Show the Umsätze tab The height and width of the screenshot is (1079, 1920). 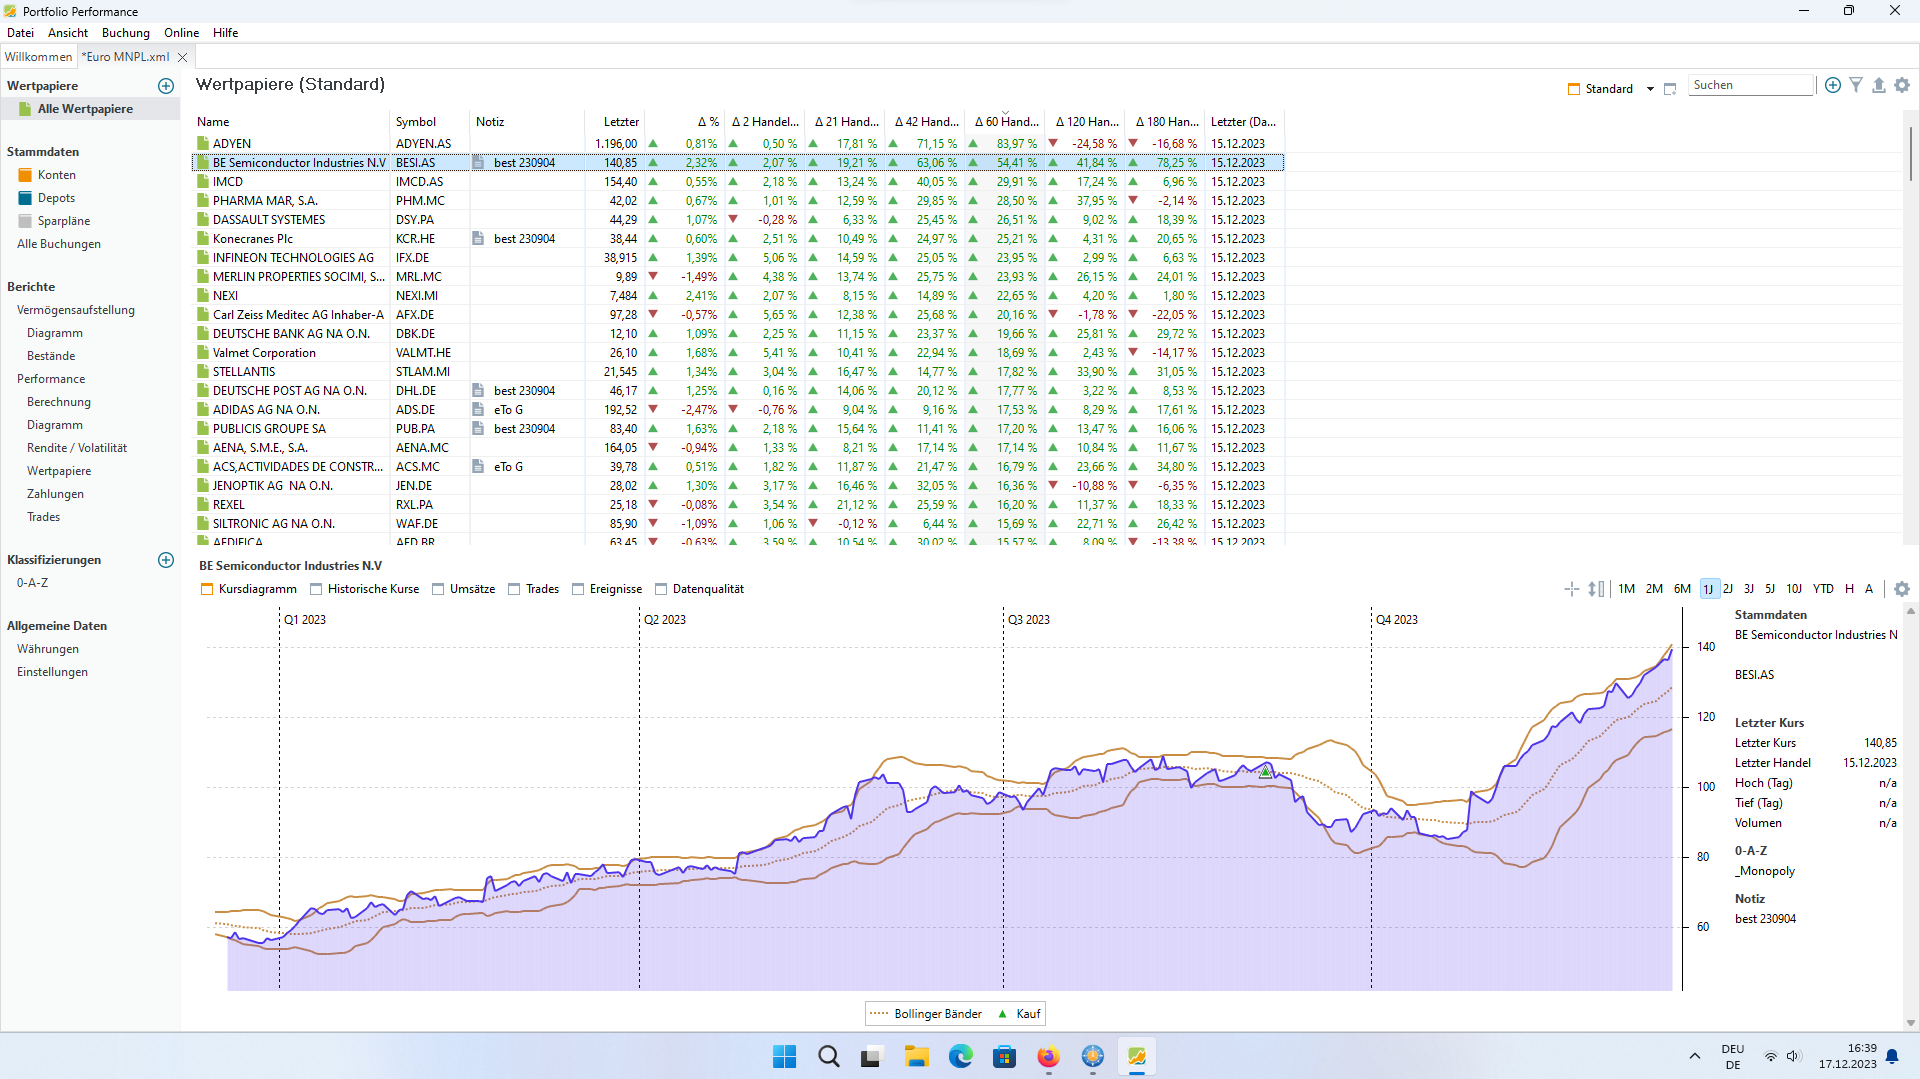[464, 589]
